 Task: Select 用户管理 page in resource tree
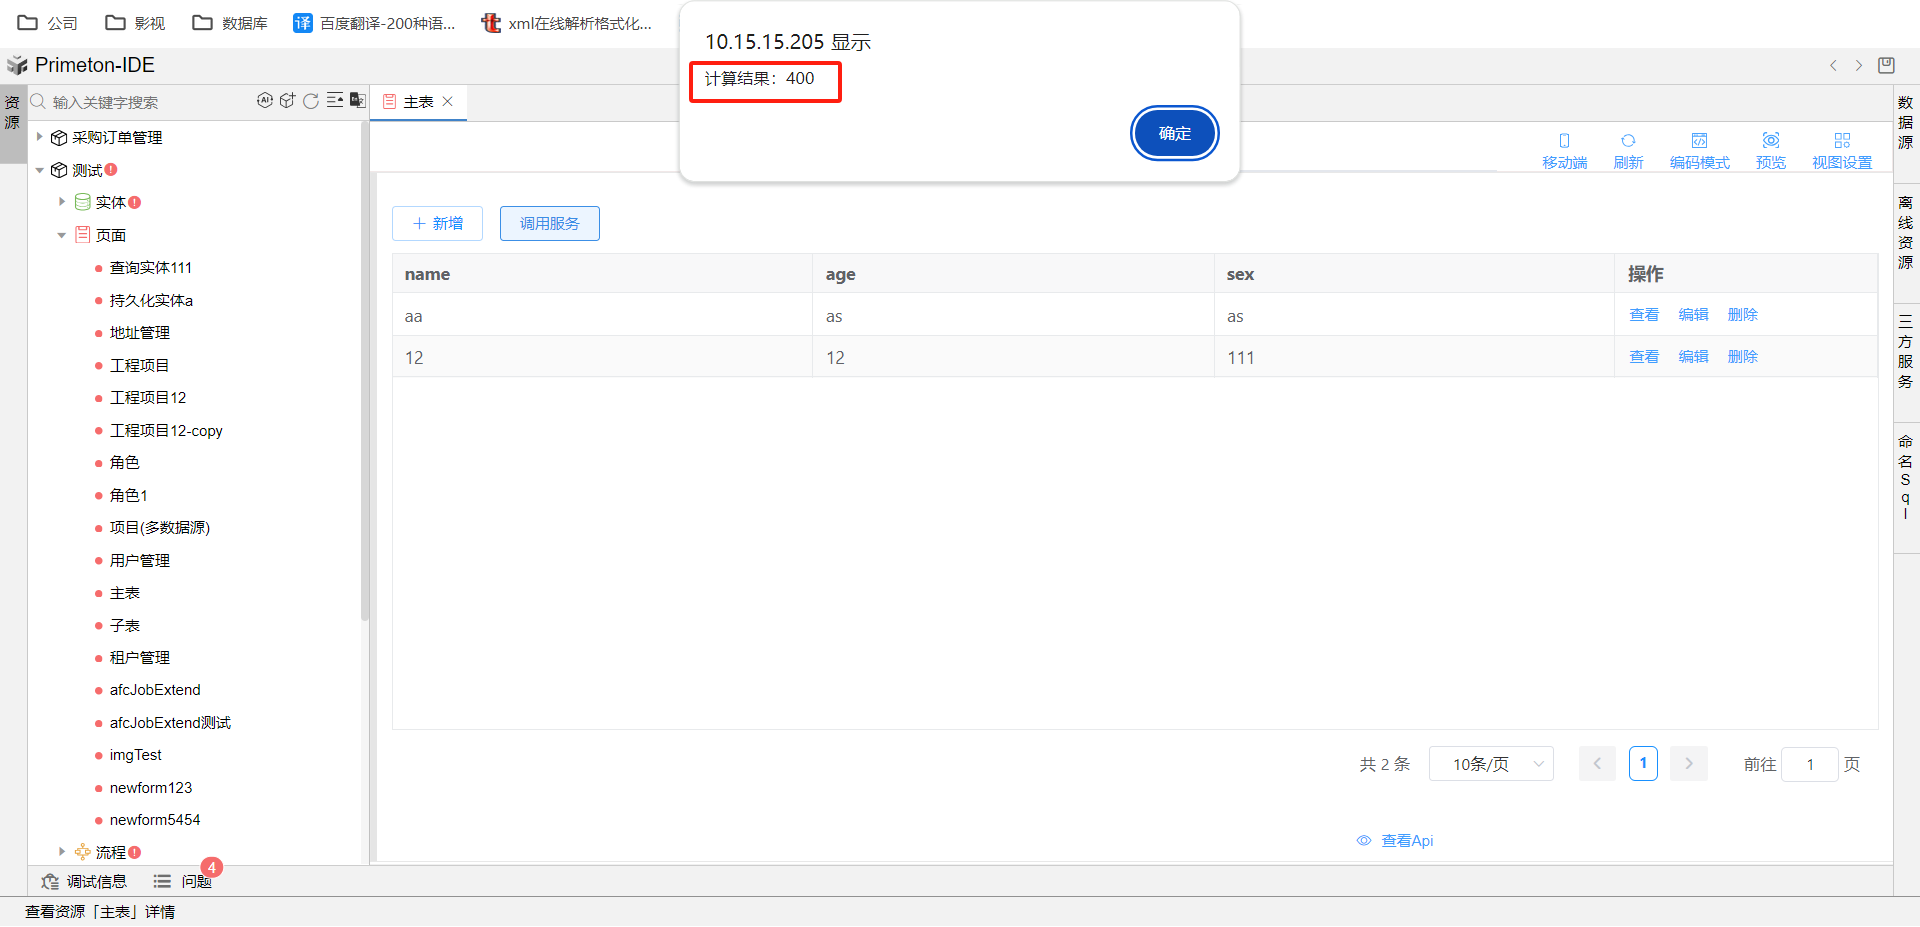pos(139,561)
